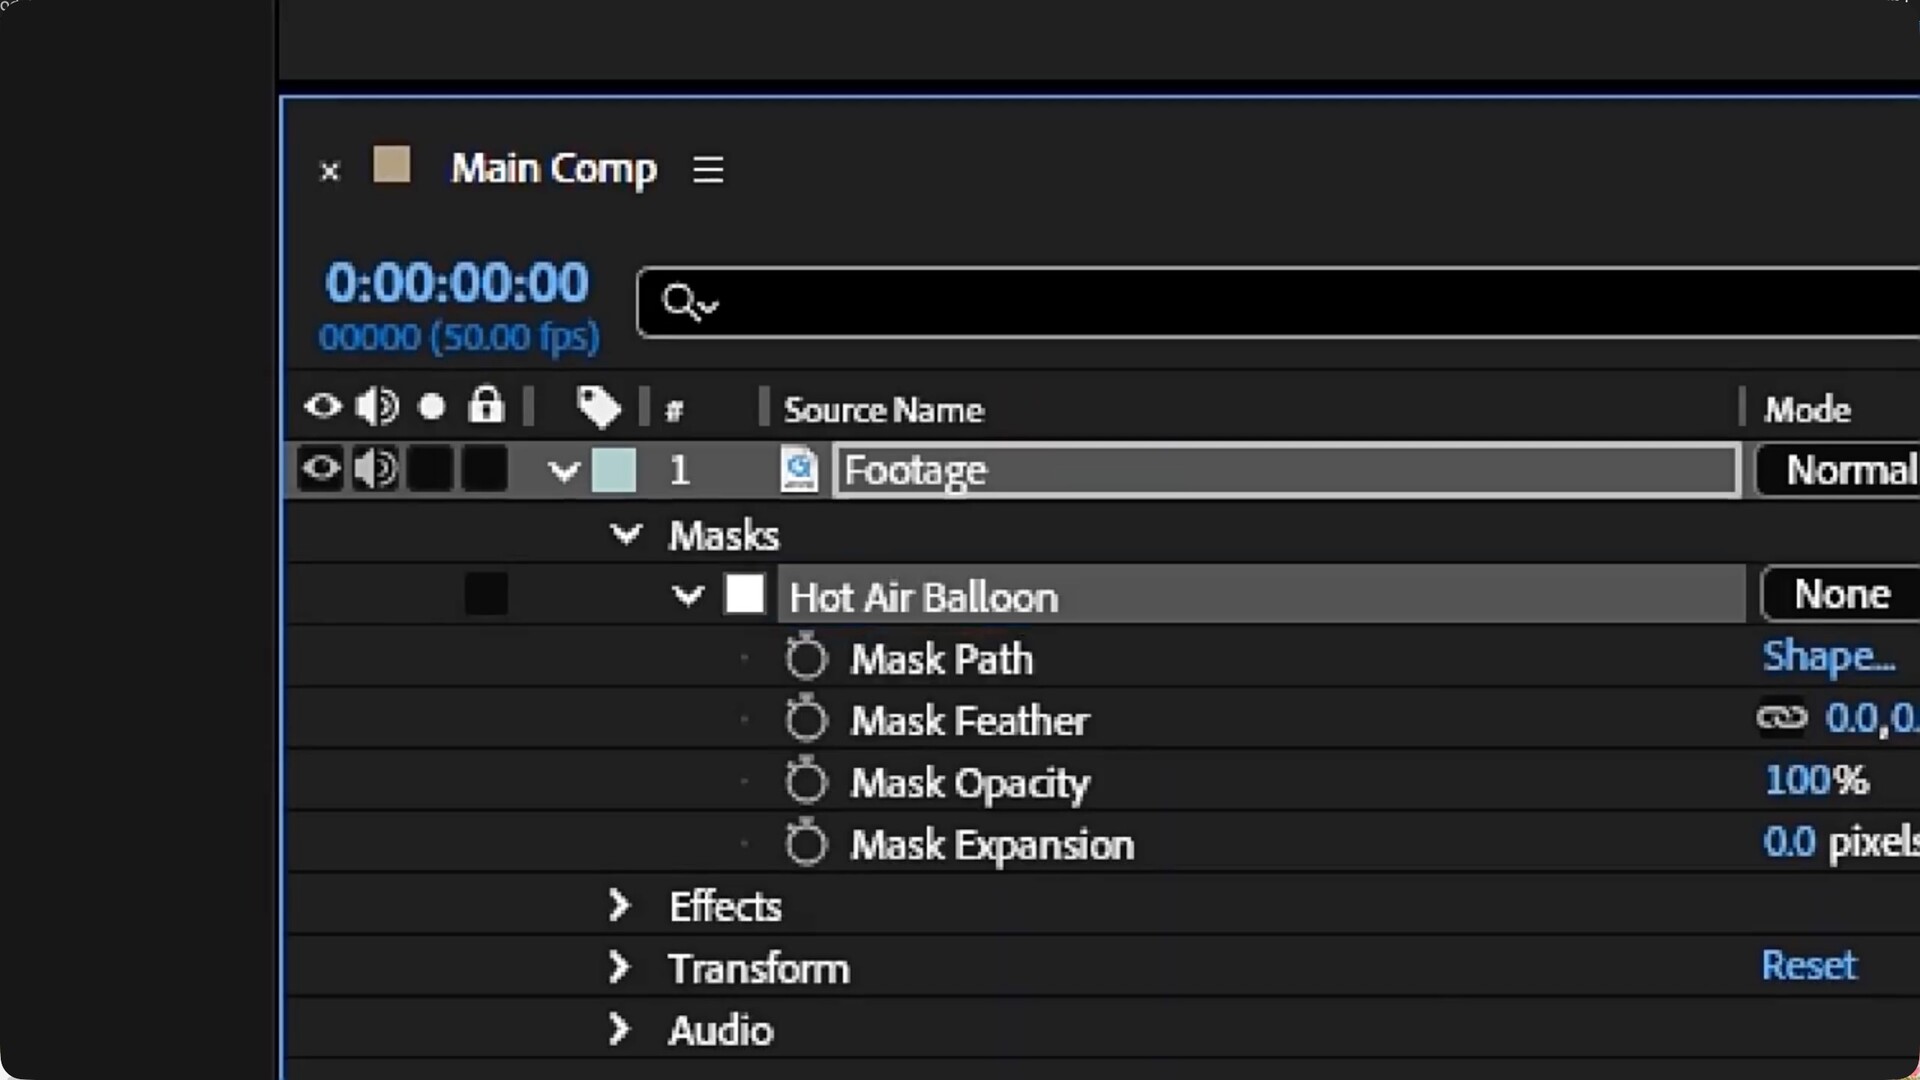
Task: Click the current timecode display
Action: (457, 283)
